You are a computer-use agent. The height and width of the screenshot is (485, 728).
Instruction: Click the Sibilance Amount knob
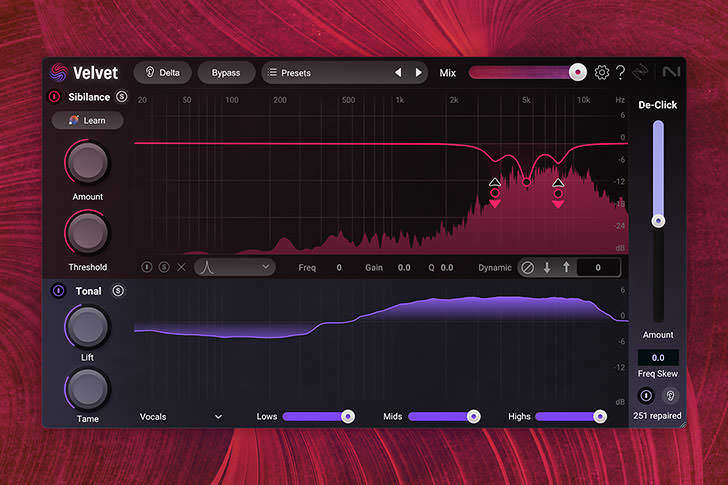point(87,162)
